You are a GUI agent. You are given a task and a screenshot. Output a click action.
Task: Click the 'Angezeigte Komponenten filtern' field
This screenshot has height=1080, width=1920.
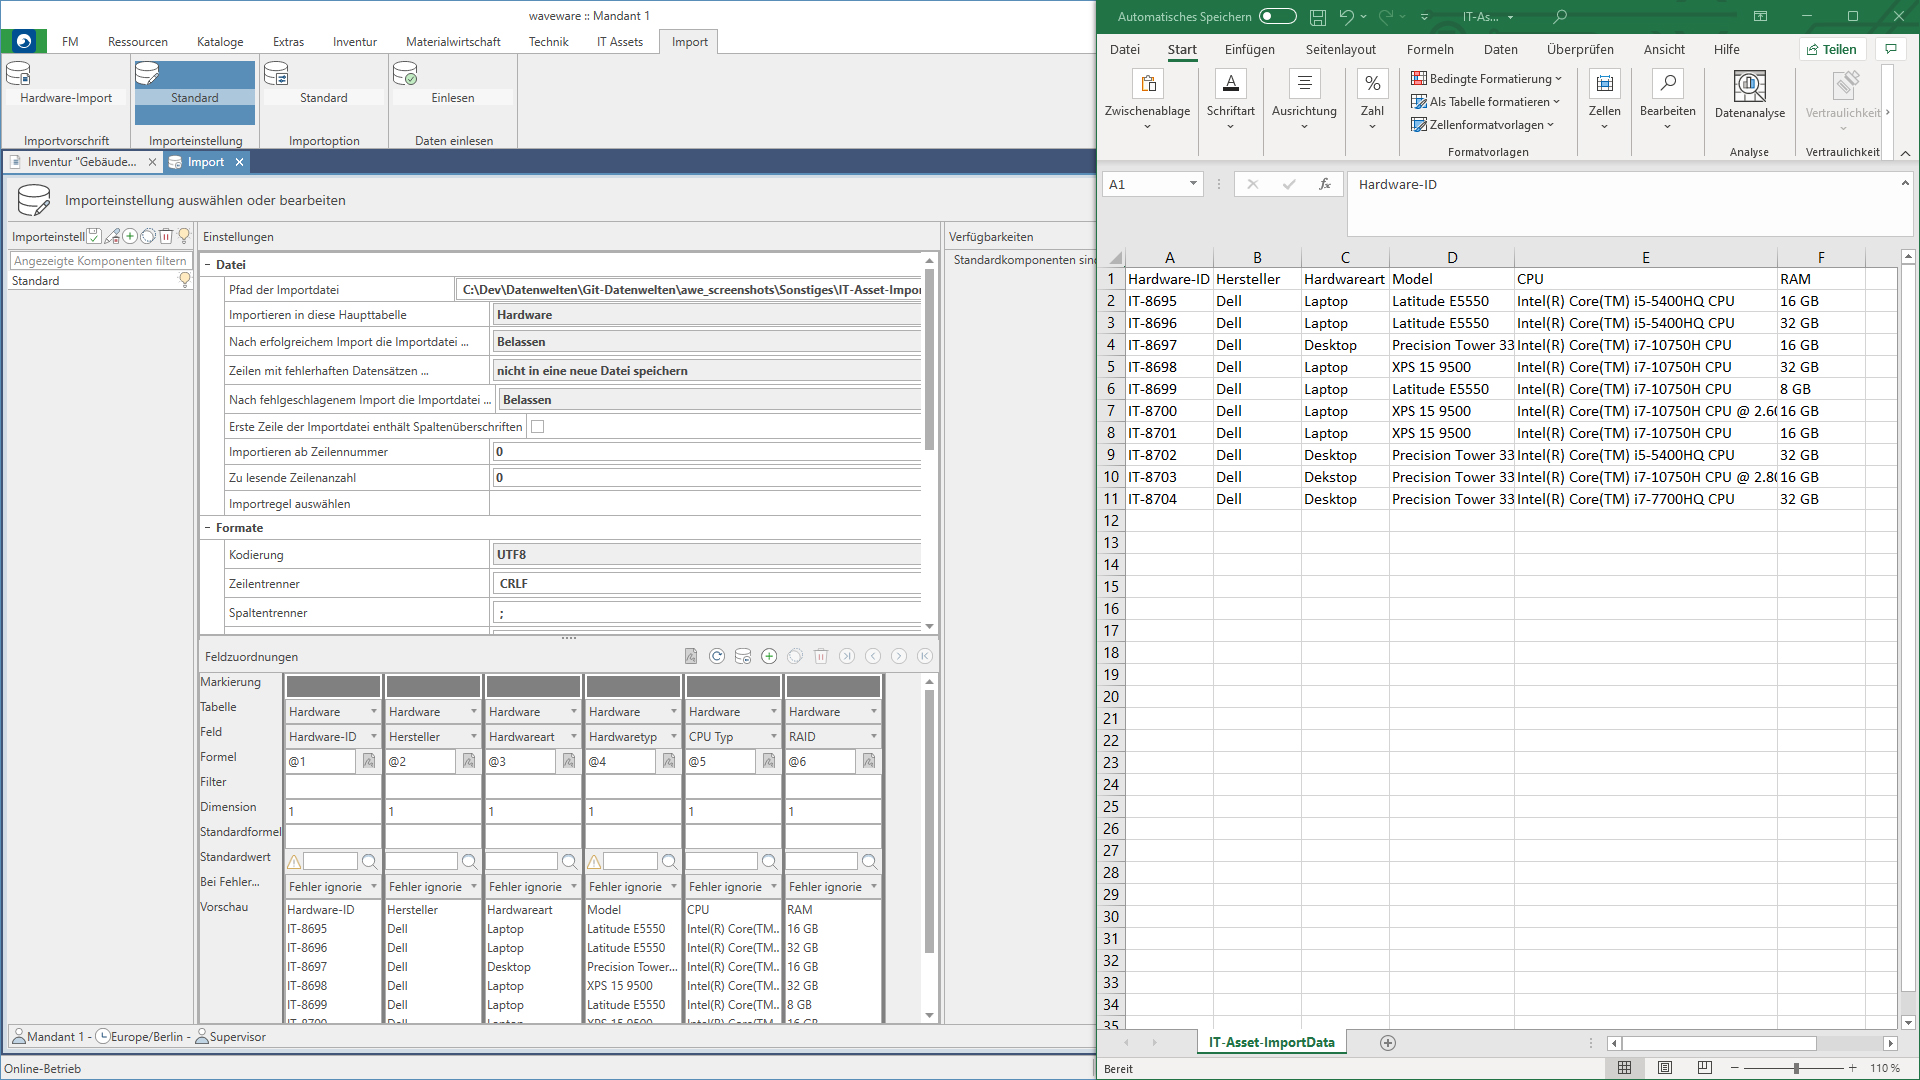click(x=99, y=261)
